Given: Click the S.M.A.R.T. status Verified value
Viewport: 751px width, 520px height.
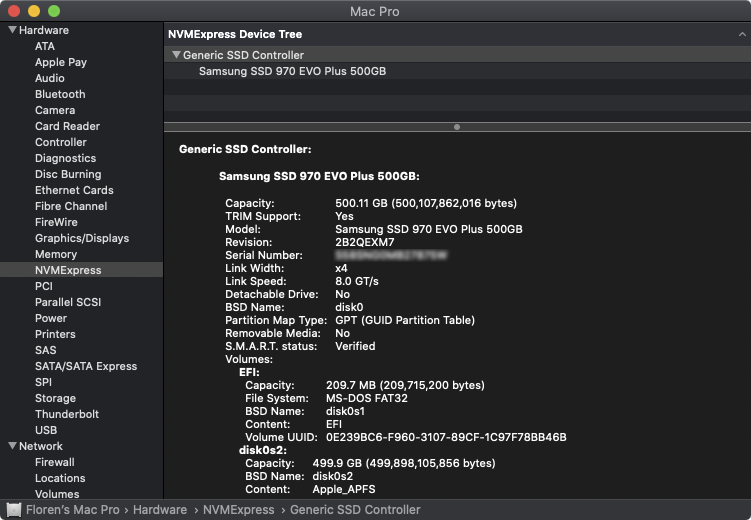Looking at the screenshot, I should pos(355,346).
